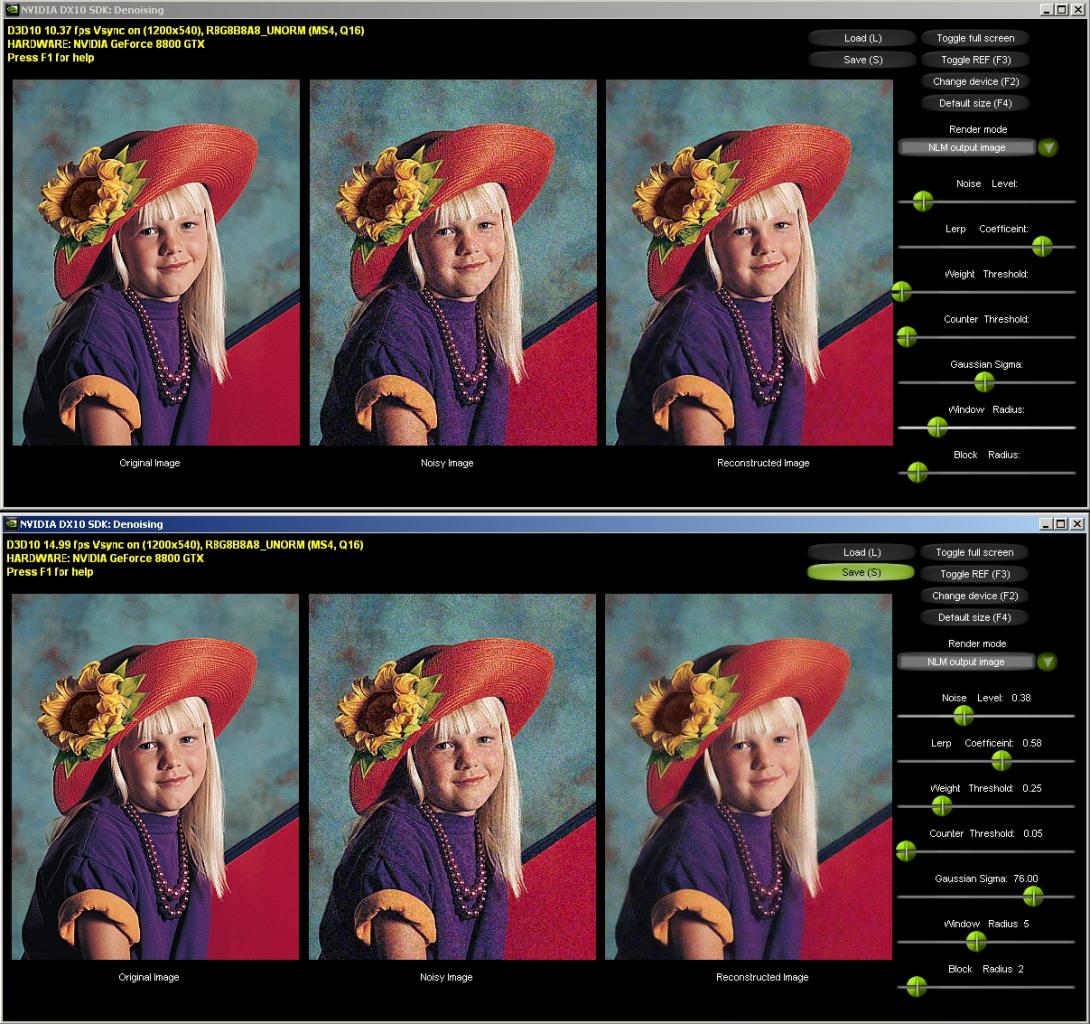The image size is (1090, 1024).
Task: Click Block Radius slider knob in upper window
Action: pyautogui.click(x=918, y=473)
